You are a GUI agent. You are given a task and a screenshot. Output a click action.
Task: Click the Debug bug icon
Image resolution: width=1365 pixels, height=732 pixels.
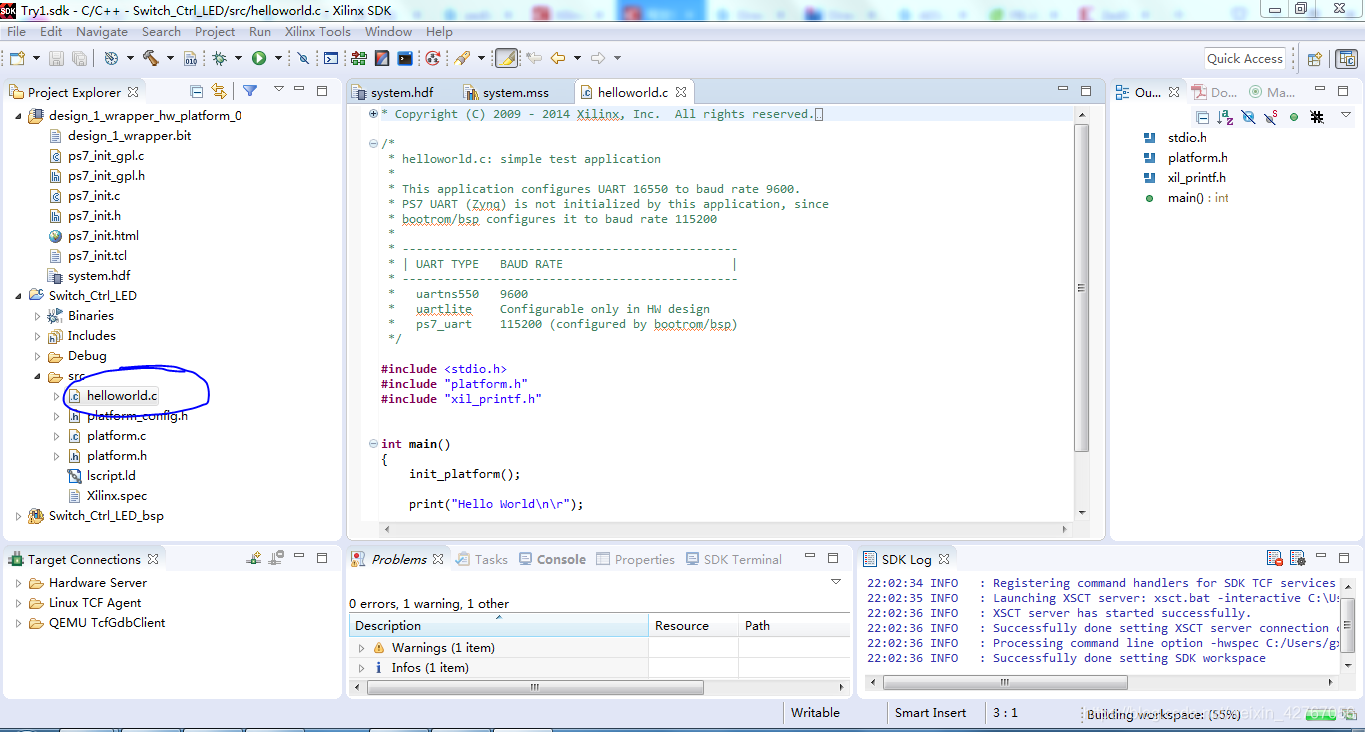click(218, 59)
